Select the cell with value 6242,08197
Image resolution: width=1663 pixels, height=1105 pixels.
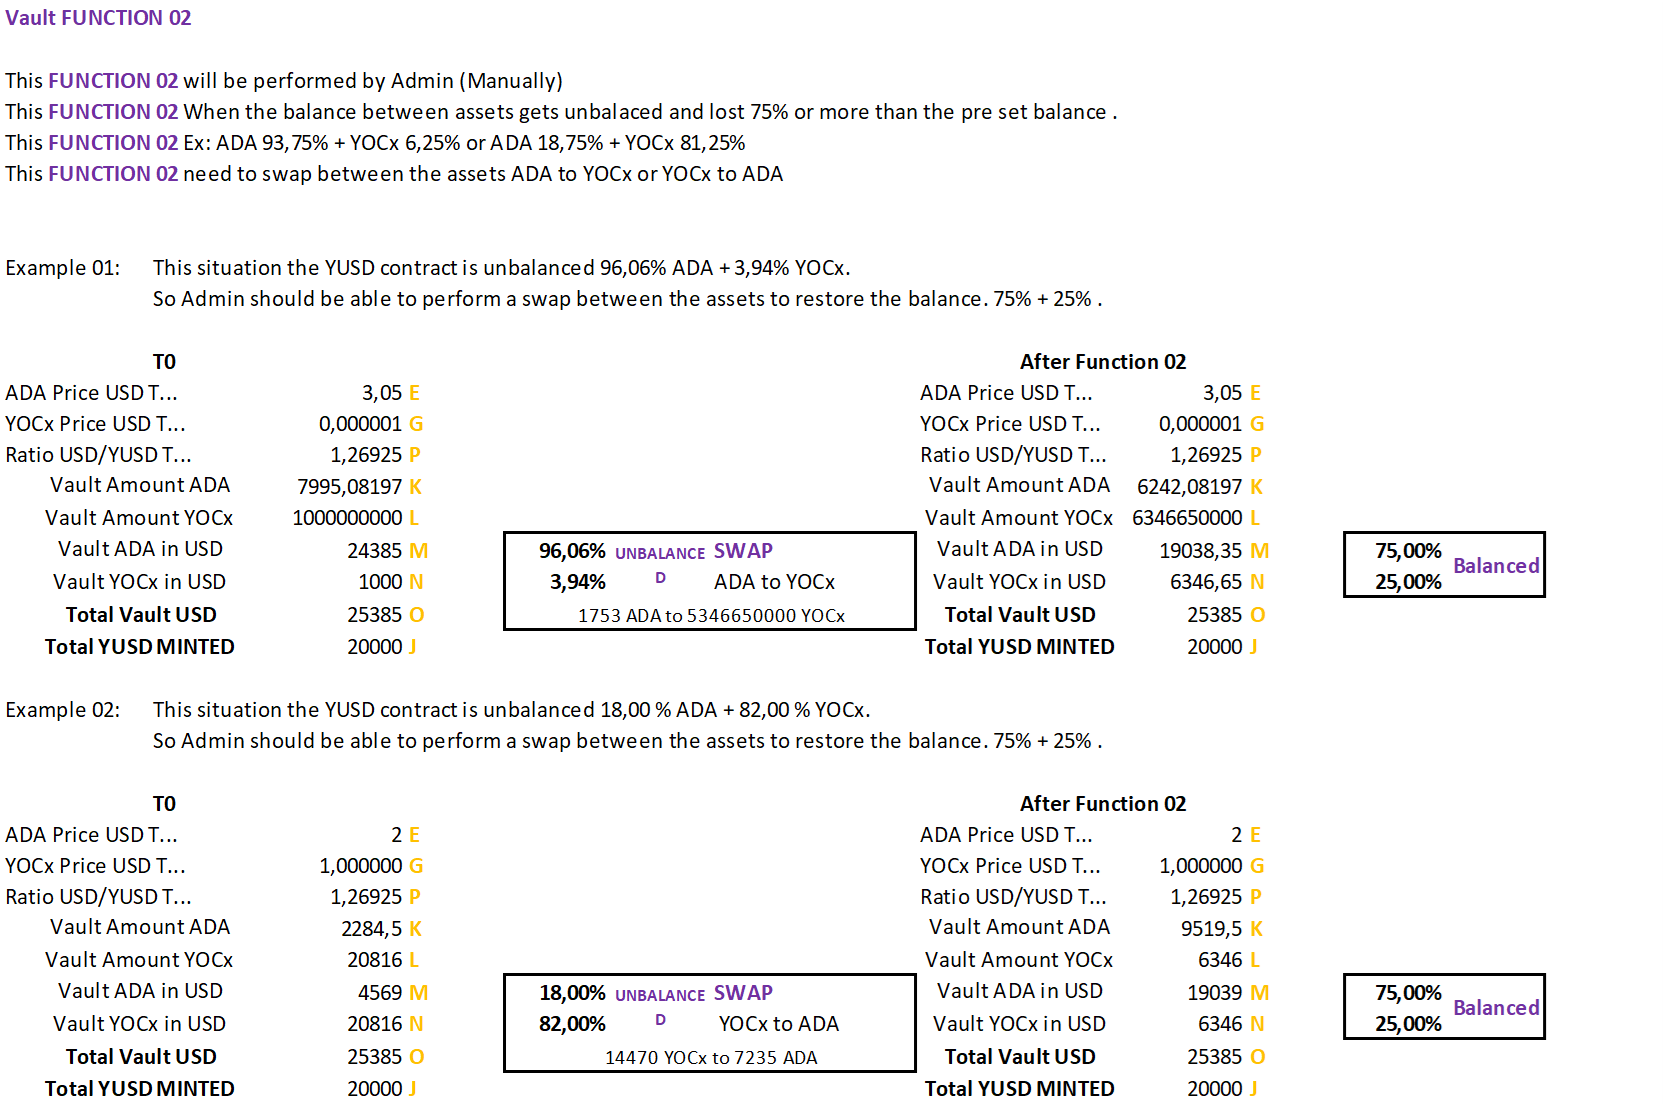1189,487
